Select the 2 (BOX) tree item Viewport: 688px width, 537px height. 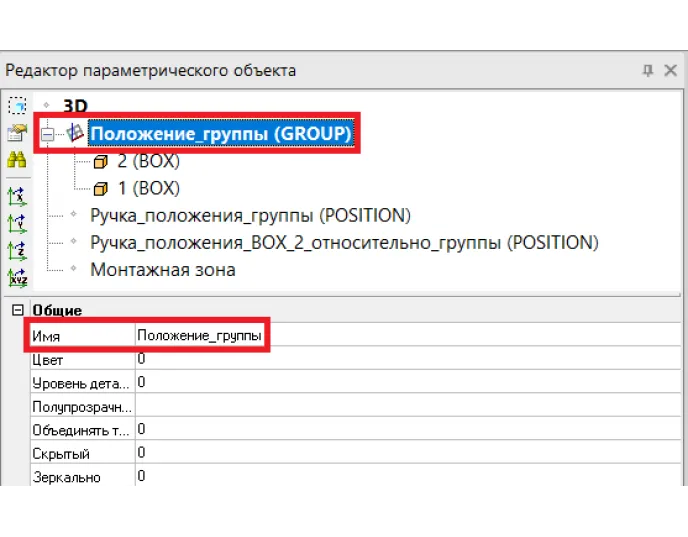click(149, 161)
